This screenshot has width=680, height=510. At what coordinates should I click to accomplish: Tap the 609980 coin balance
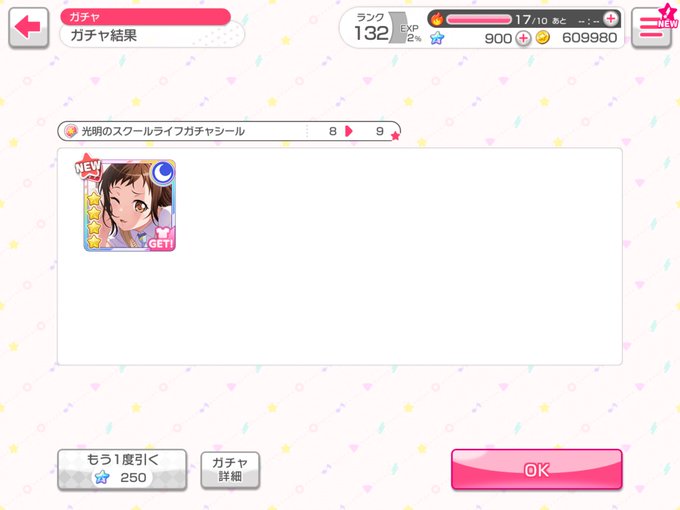(589, 38)
